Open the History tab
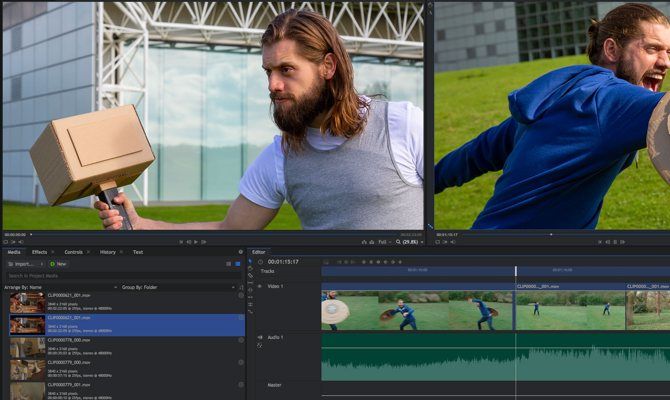Viewport: 670px width, 400px height. coord(107,252)
